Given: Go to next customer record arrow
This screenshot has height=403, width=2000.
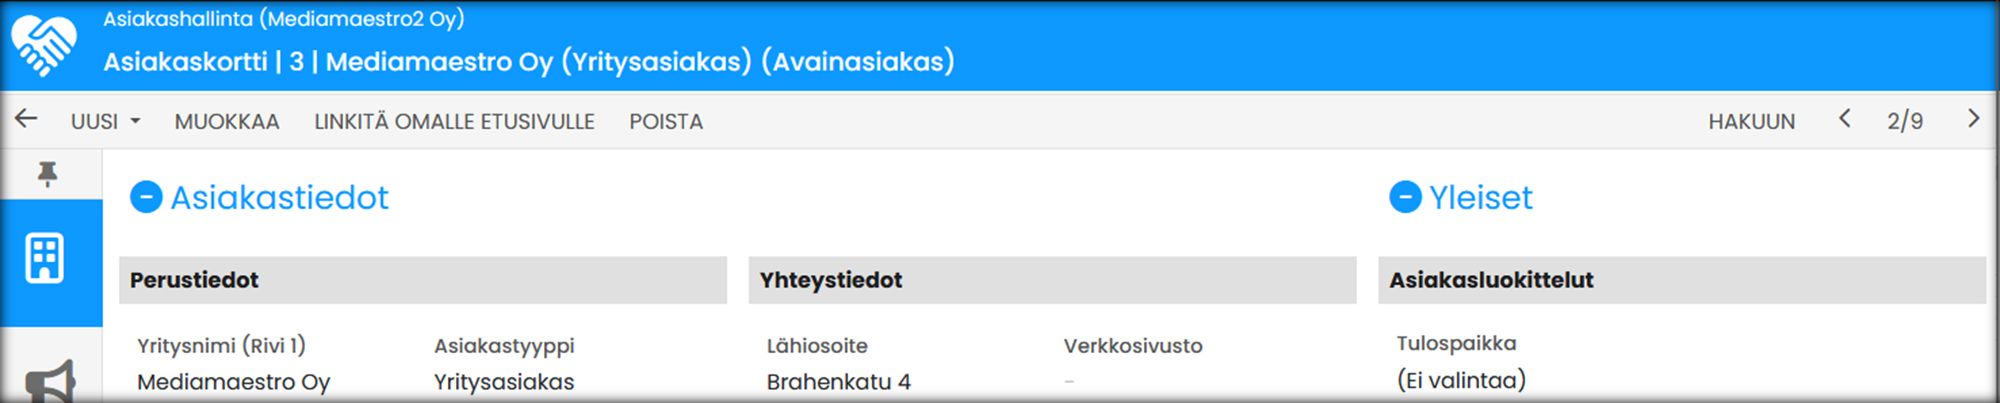Looking at the screenshot, I should (x=1972, y=119).
